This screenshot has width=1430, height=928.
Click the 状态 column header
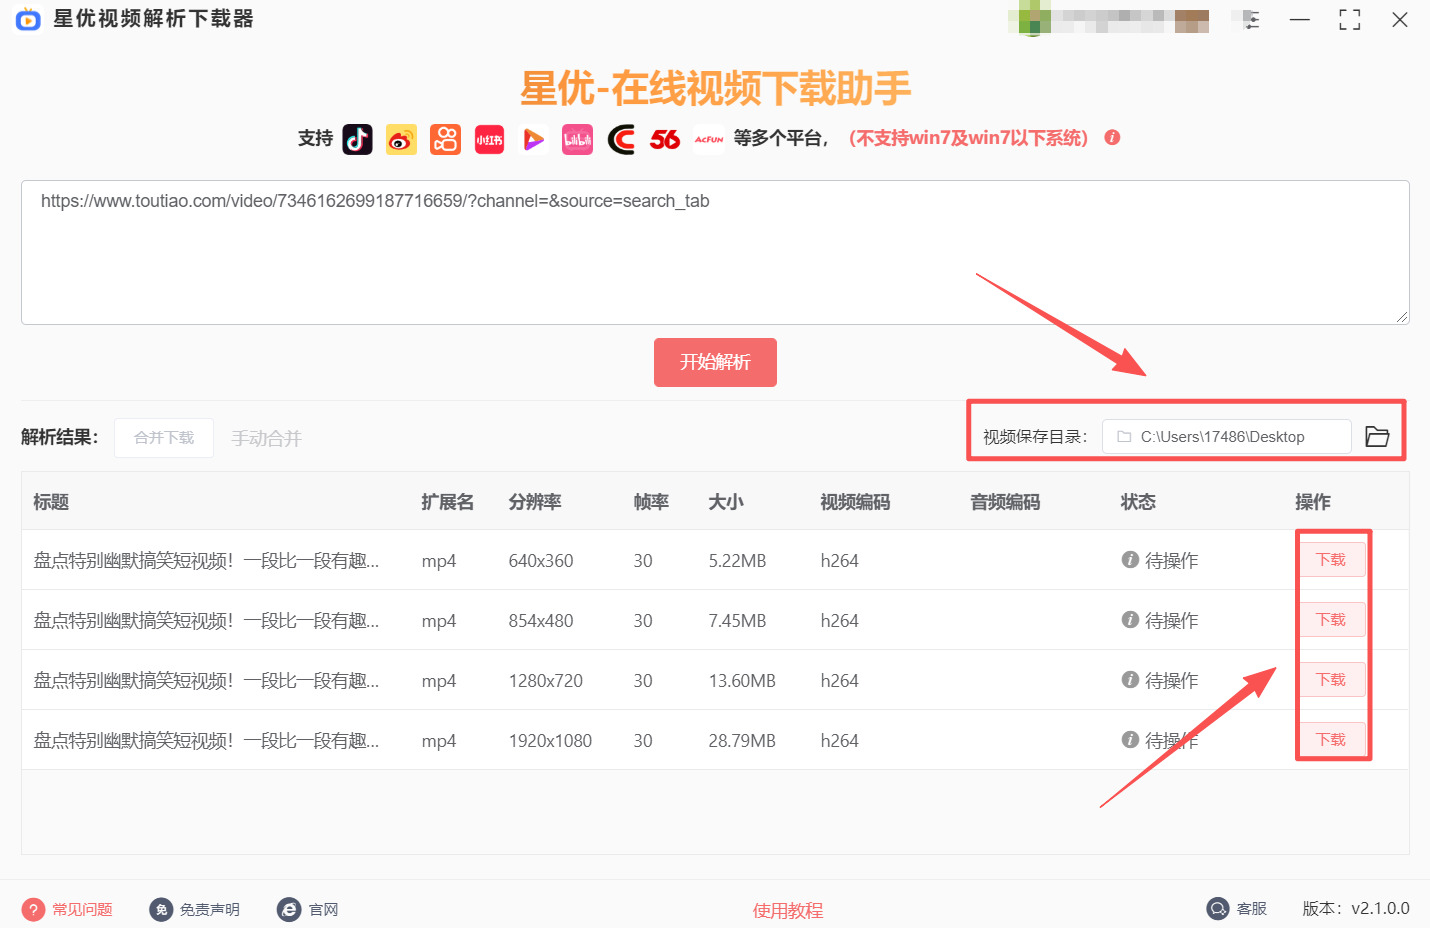tap(1138, 501)
